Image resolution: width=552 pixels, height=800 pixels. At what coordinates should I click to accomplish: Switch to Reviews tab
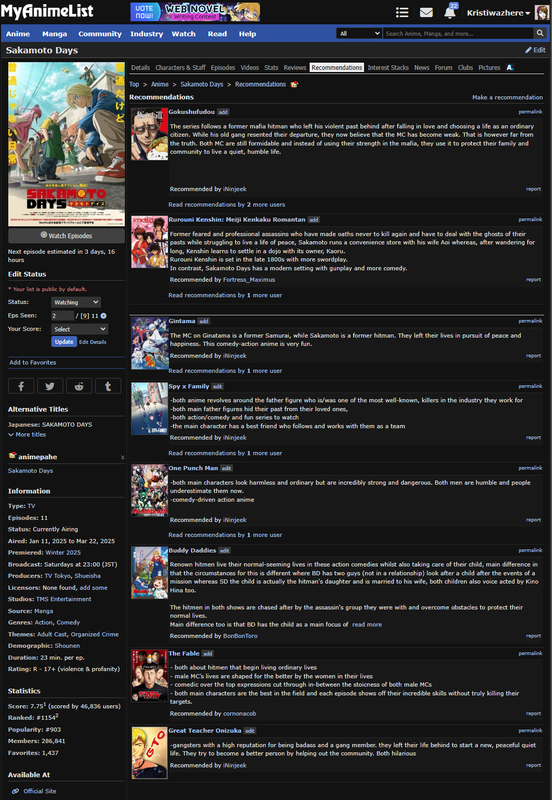pyautogui.click(x=295, y=67)
